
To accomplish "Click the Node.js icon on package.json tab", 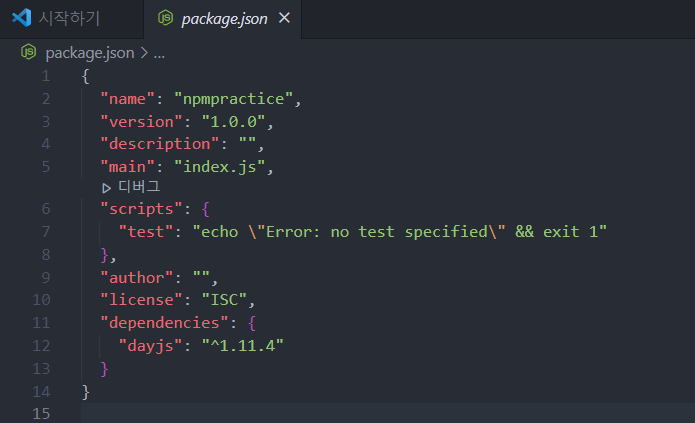I will (x=165, y=18).
